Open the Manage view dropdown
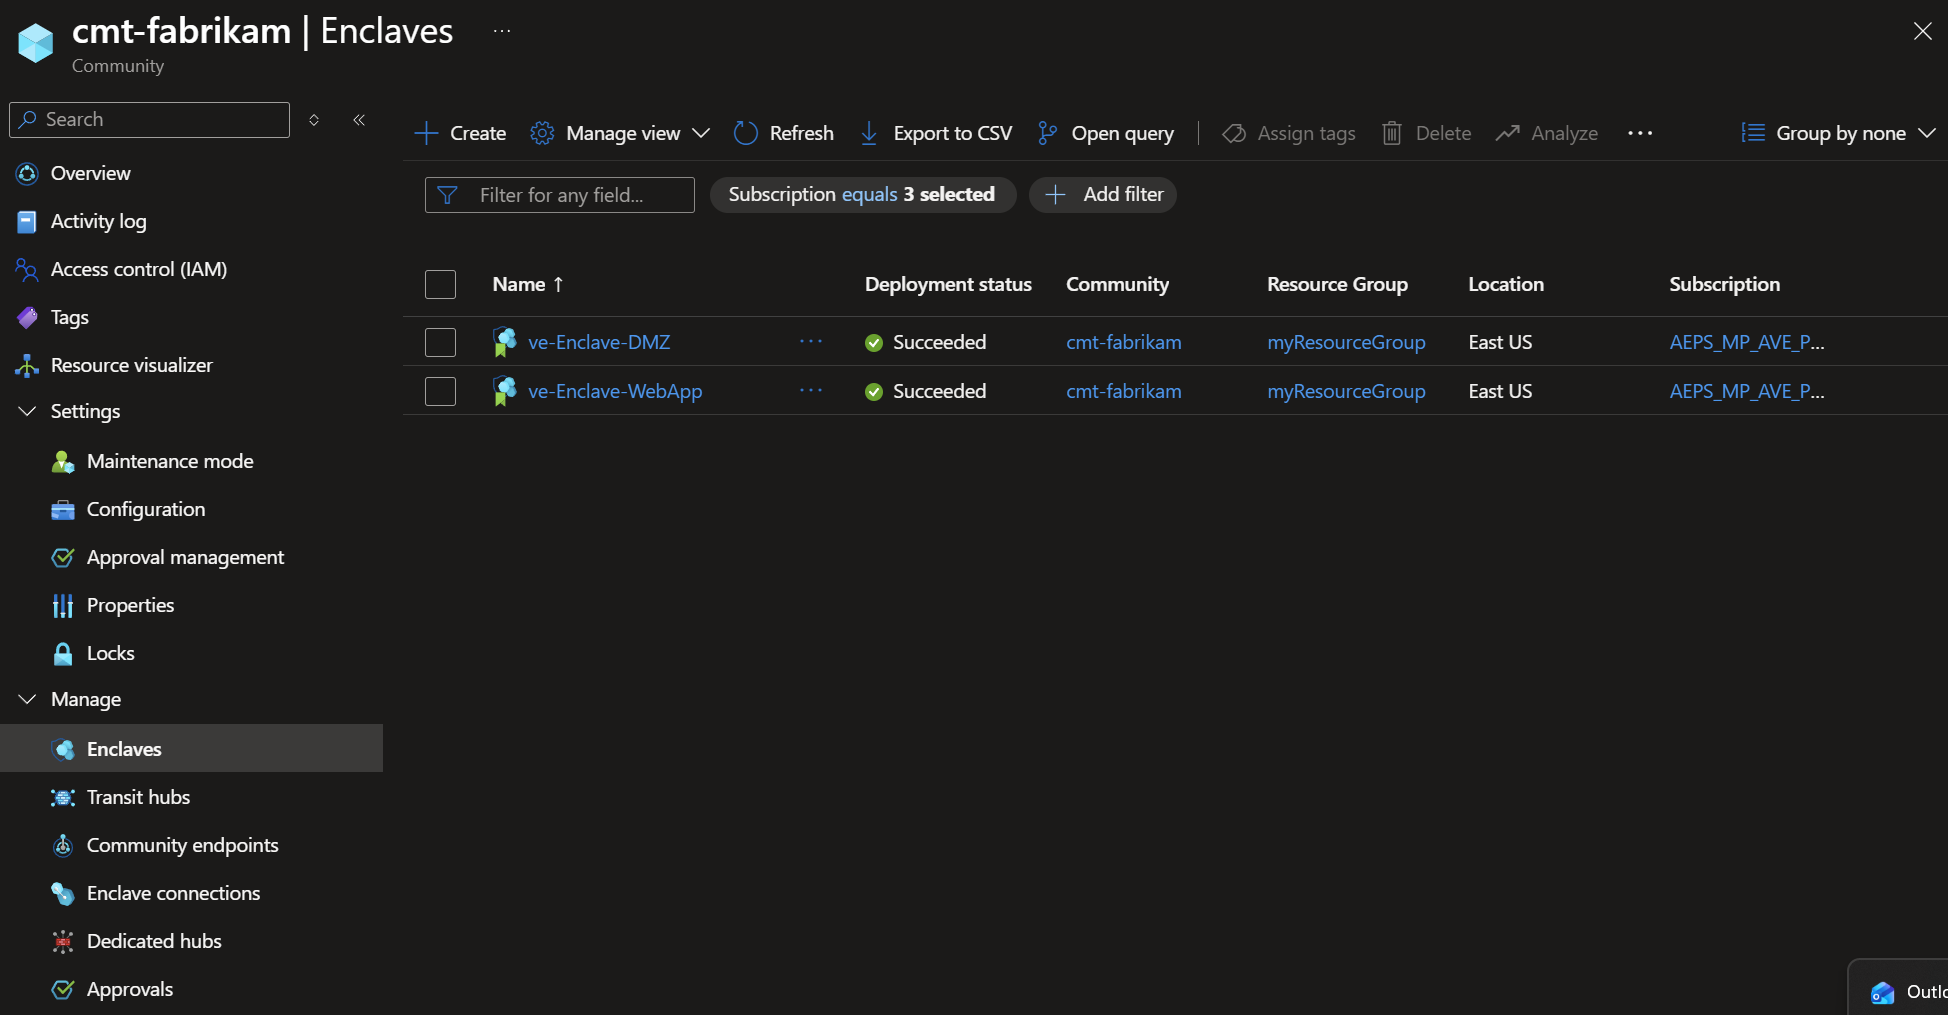 (x=620, y=133)
